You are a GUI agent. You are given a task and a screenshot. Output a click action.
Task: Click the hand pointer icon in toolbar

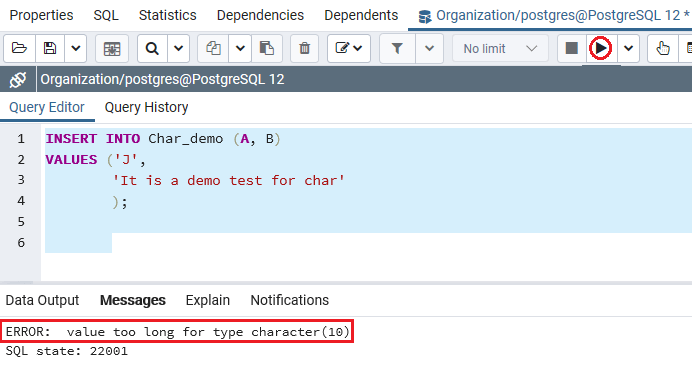coord(663,48)
